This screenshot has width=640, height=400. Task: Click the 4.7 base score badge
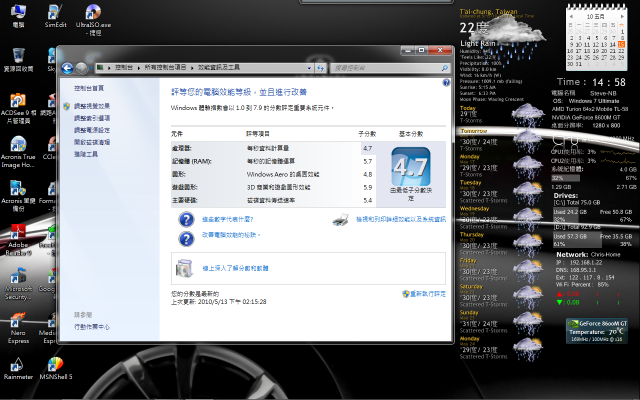point(411,167)
